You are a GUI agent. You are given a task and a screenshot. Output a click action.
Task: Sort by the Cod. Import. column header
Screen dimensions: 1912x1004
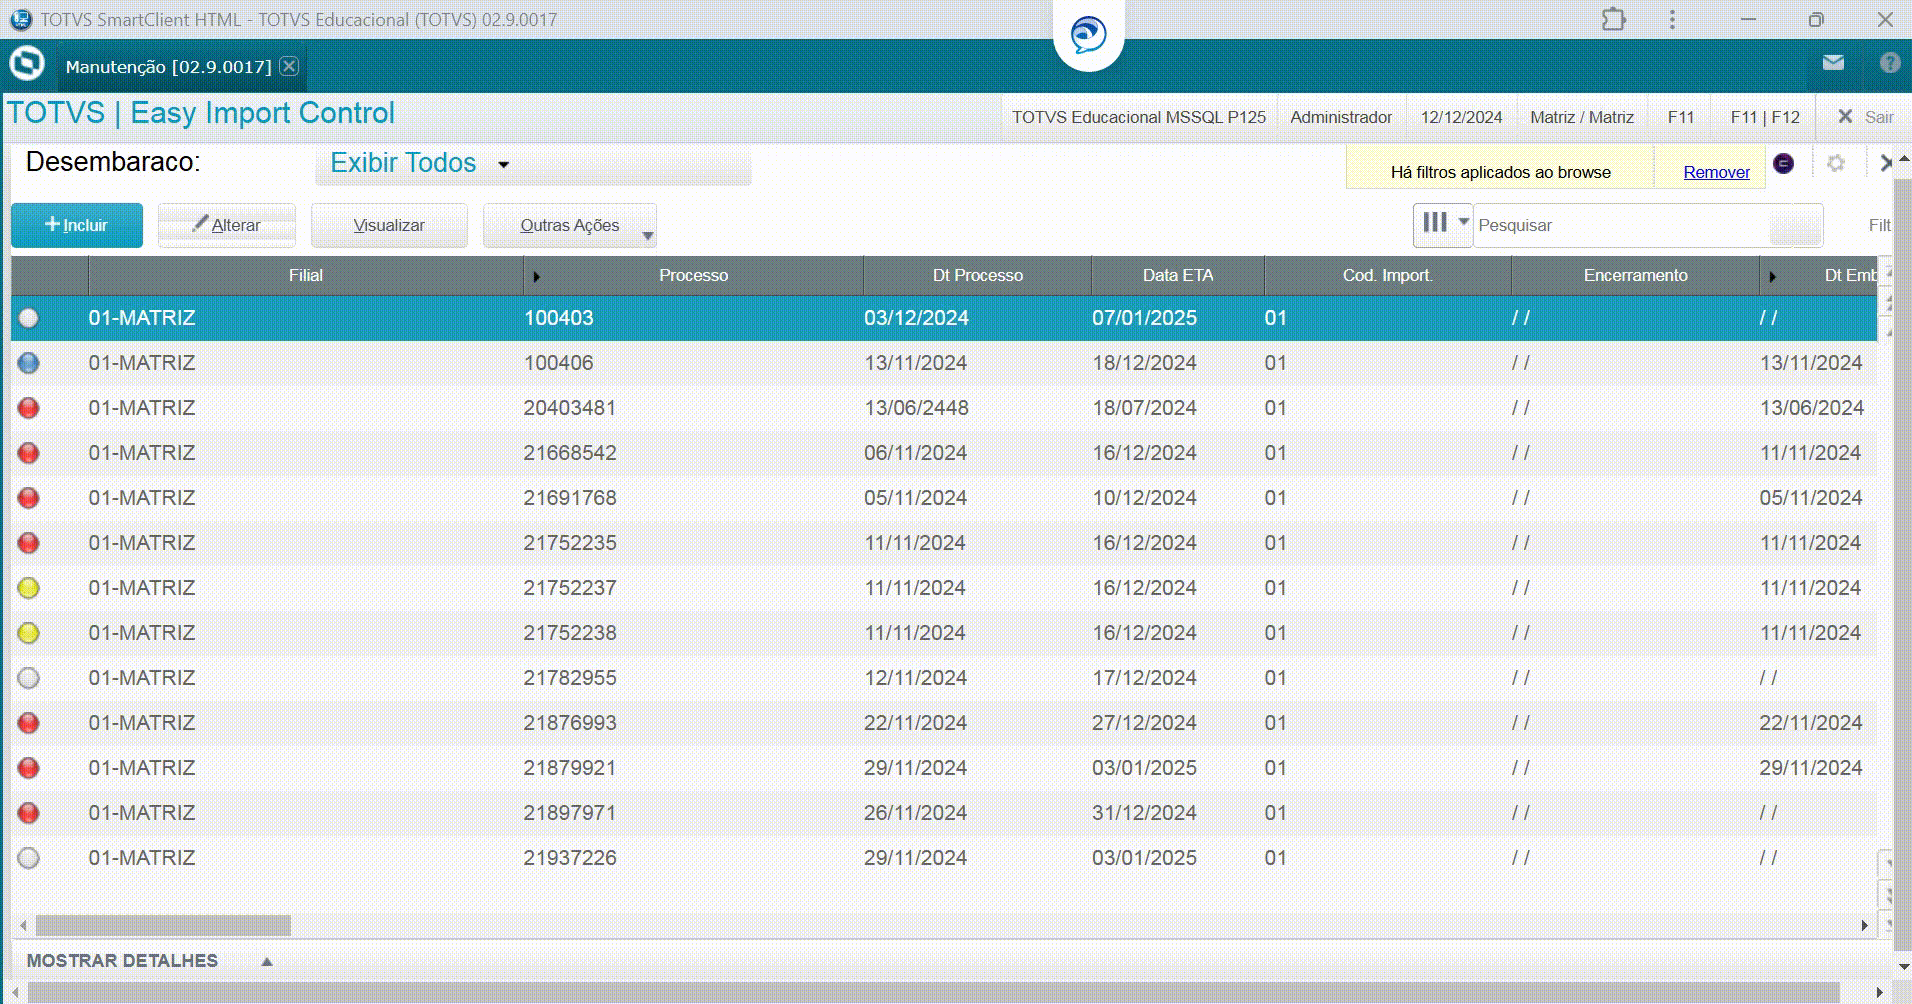coord(1388,276)
